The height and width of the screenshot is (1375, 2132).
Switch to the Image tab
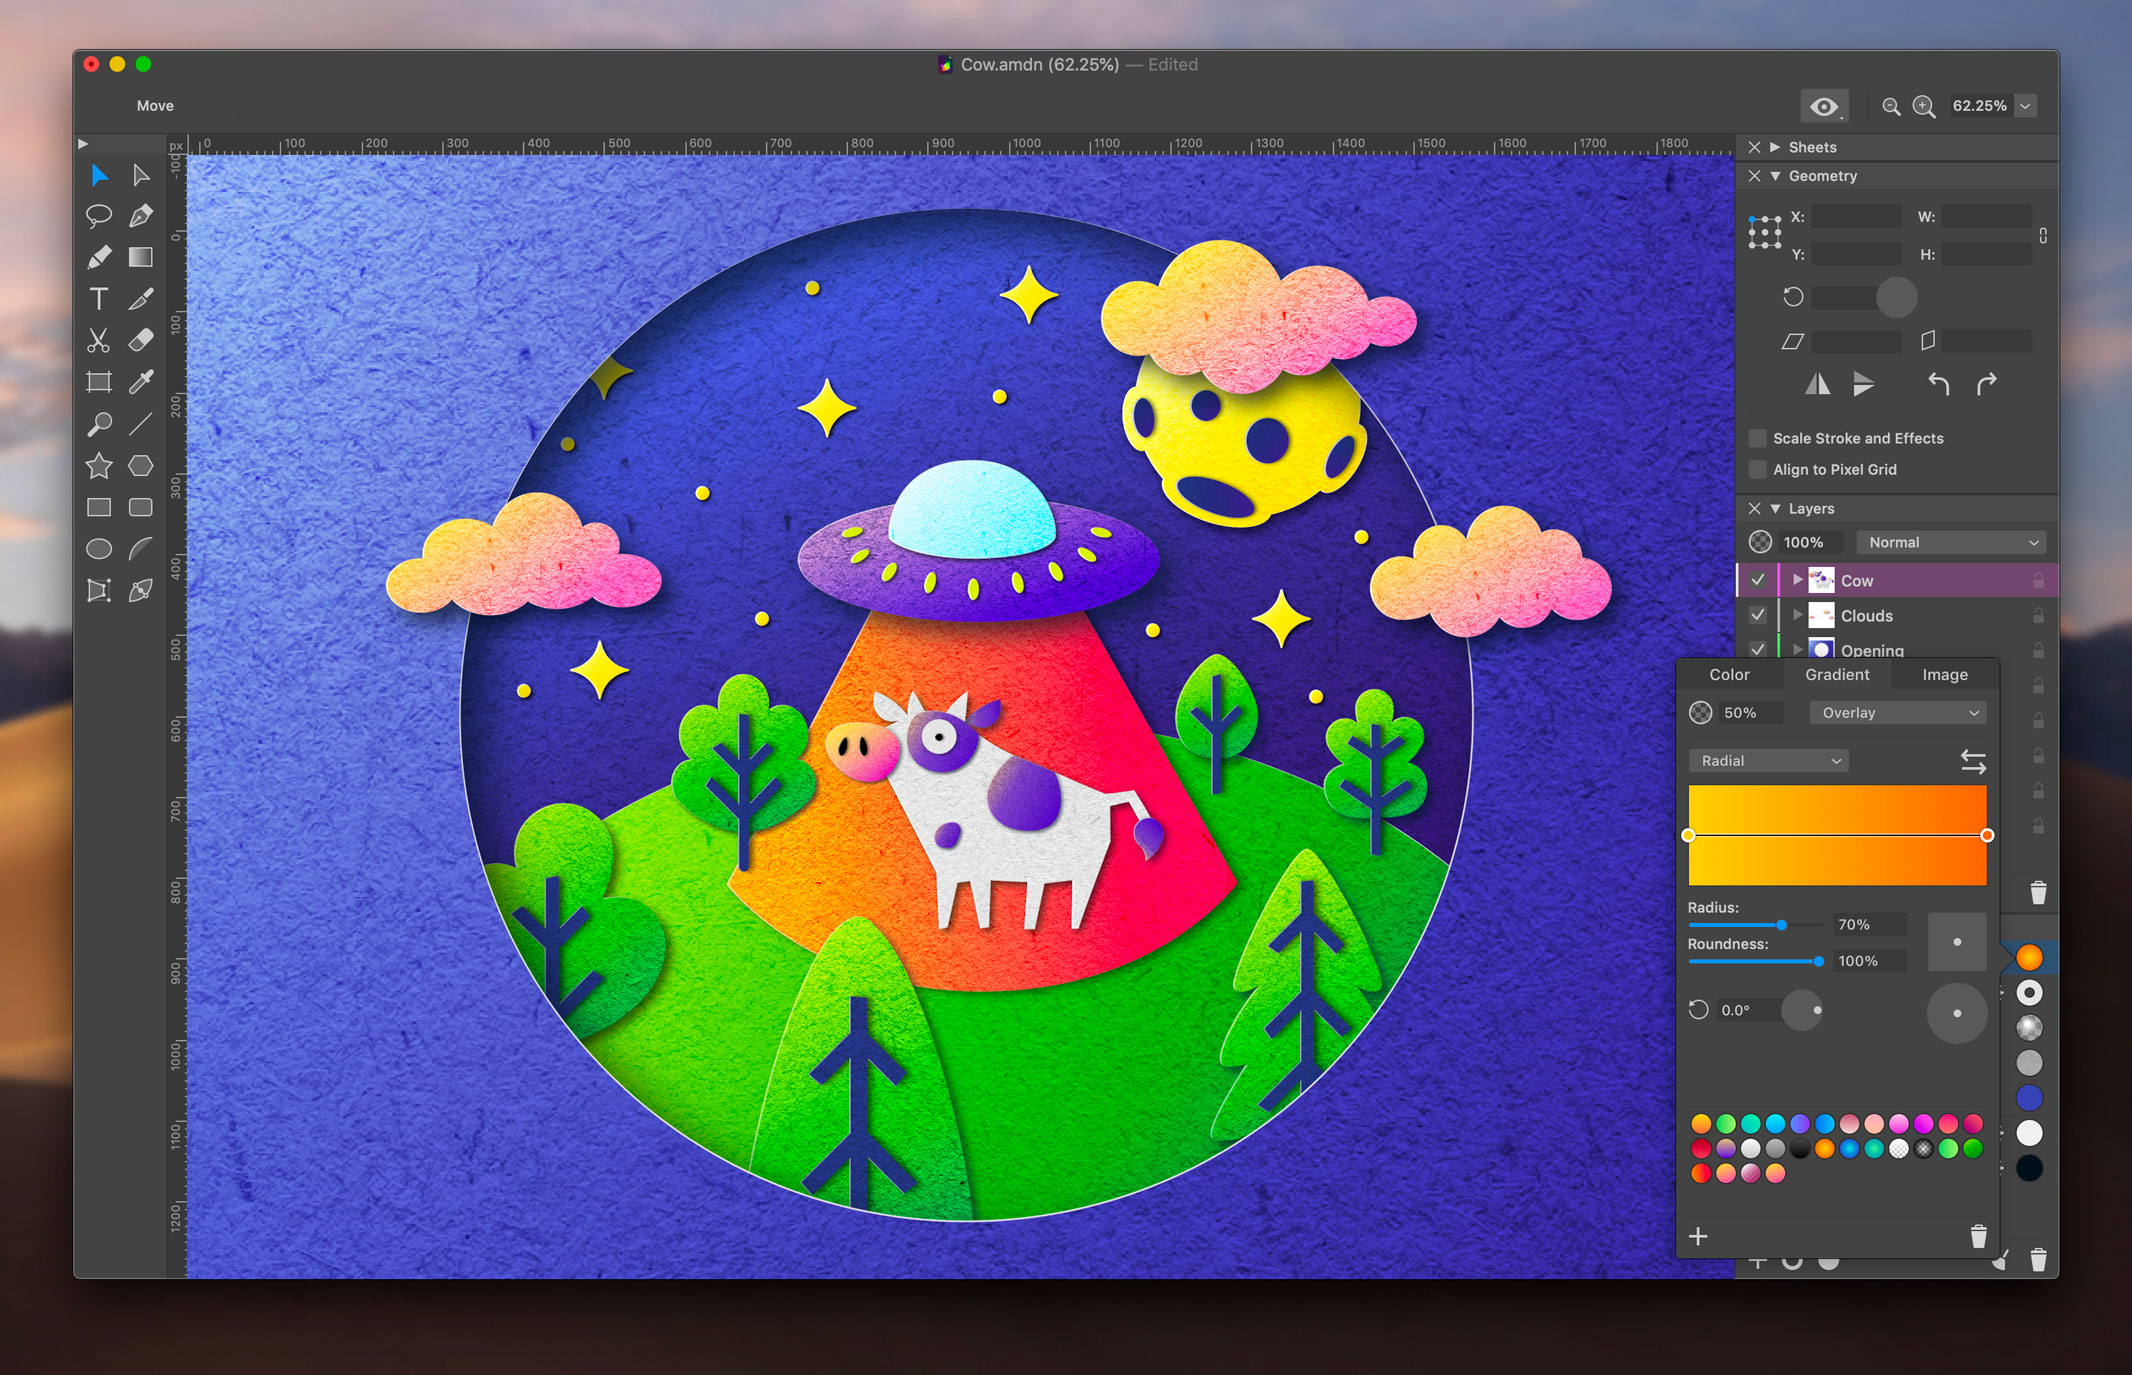tap(1944, 675)
